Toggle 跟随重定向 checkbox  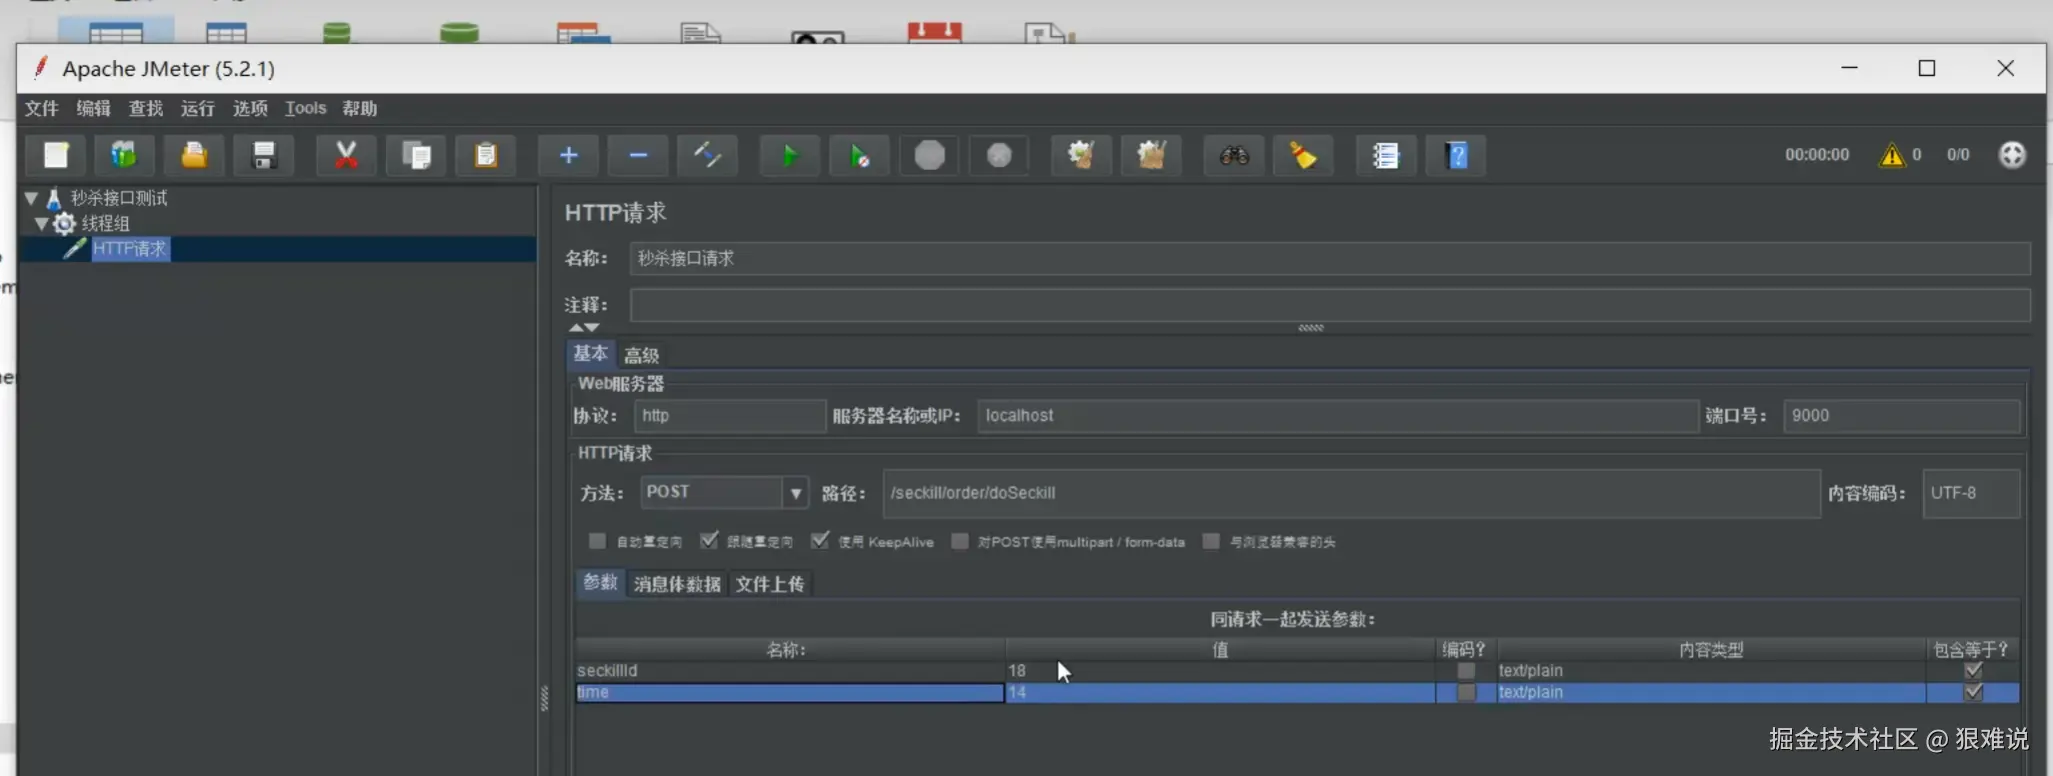tap(709, 541)
